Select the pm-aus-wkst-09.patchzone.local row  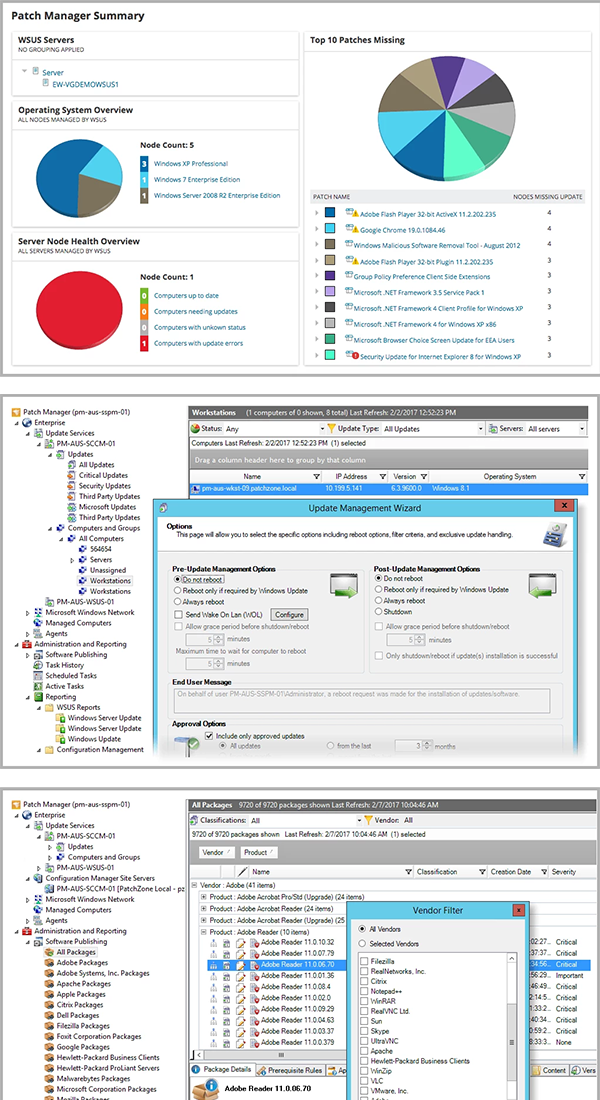coord(388,489)
